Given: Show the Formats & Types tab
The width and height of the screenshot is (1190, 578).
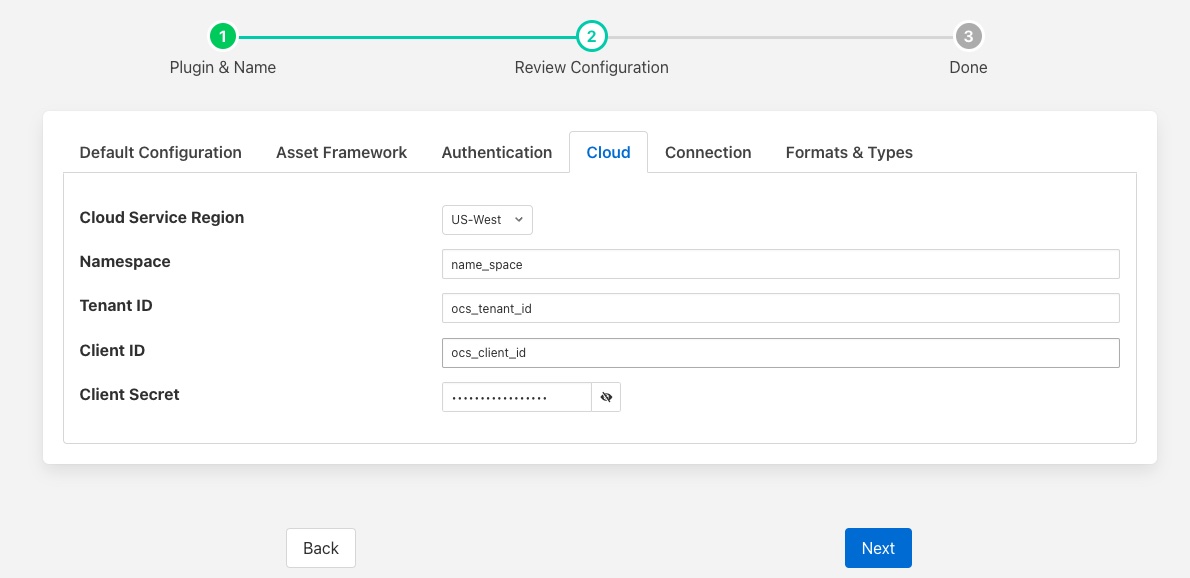Looking at the screenshot, I should 849,153.
